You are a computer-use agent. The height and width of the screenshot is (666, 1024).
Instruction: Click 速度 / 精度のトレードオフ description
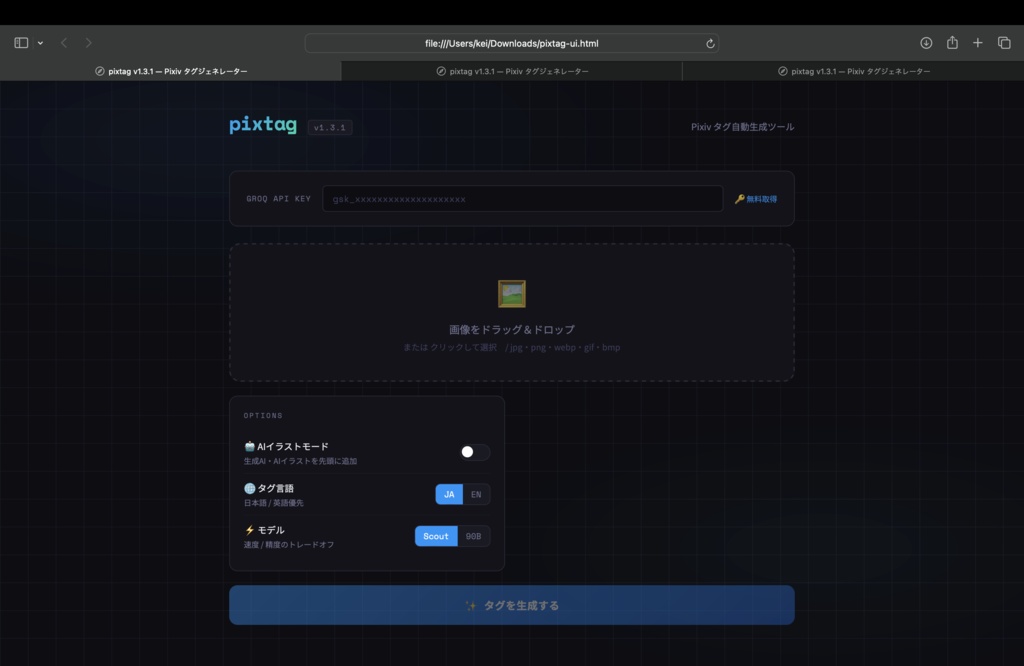[x=289, y=545]
